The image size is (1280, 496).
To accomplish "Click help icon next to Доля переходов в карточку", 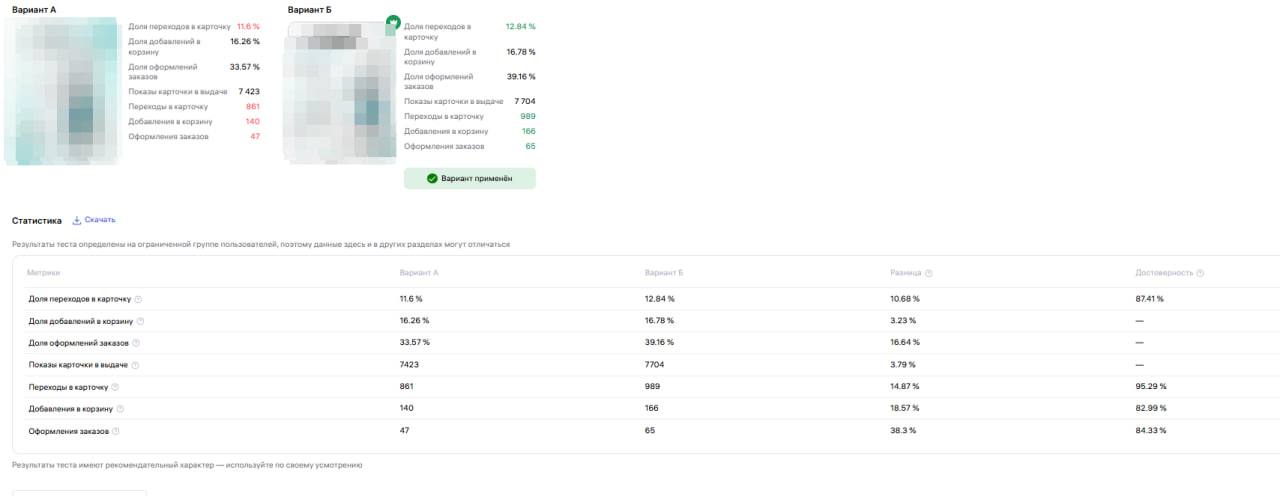I will [x=138, y=299].
